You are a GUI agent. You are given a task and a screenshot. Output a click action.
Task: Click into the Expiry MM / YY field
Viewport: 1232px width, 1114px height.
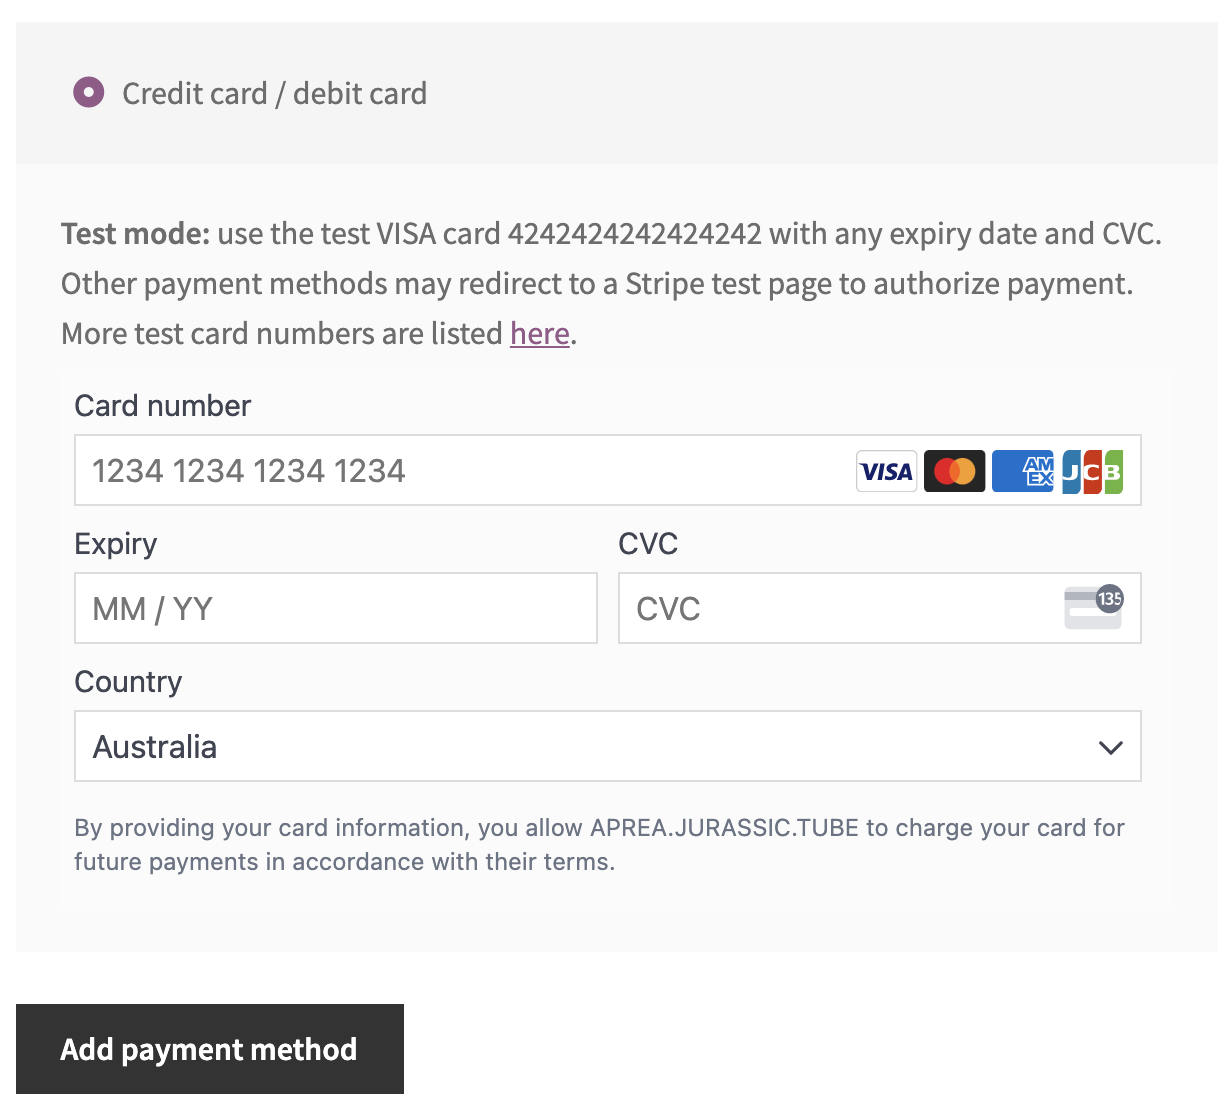(x=335, y=608)
